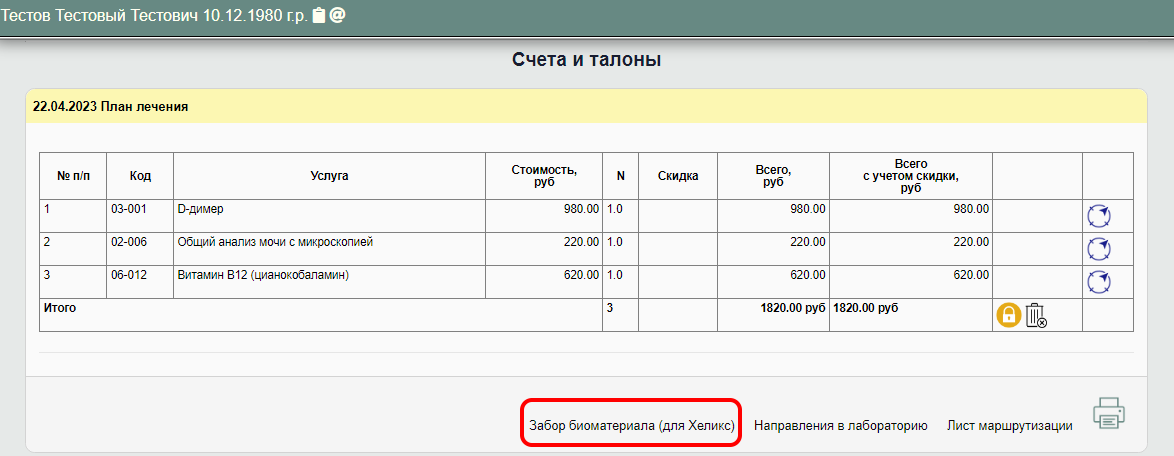Click the clipboard icon beside patient name
Screen dimensions: 1174x456
click(x=318, y=16)
